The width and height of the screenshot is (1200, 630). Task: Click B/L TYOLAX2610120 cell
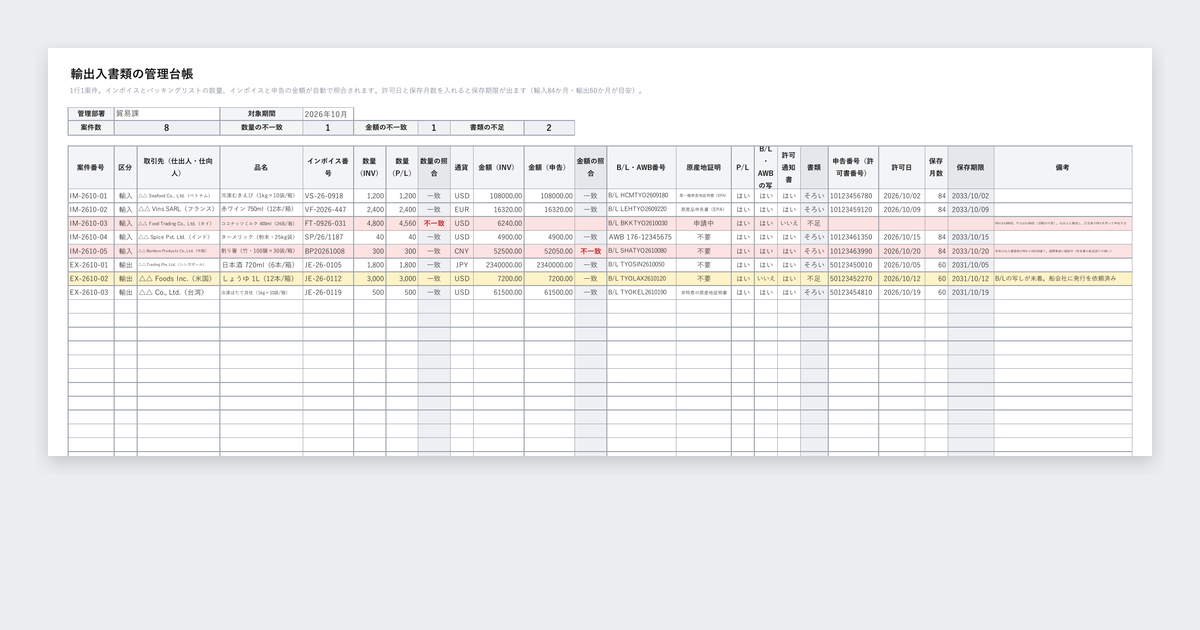click(x=641, y=279)
